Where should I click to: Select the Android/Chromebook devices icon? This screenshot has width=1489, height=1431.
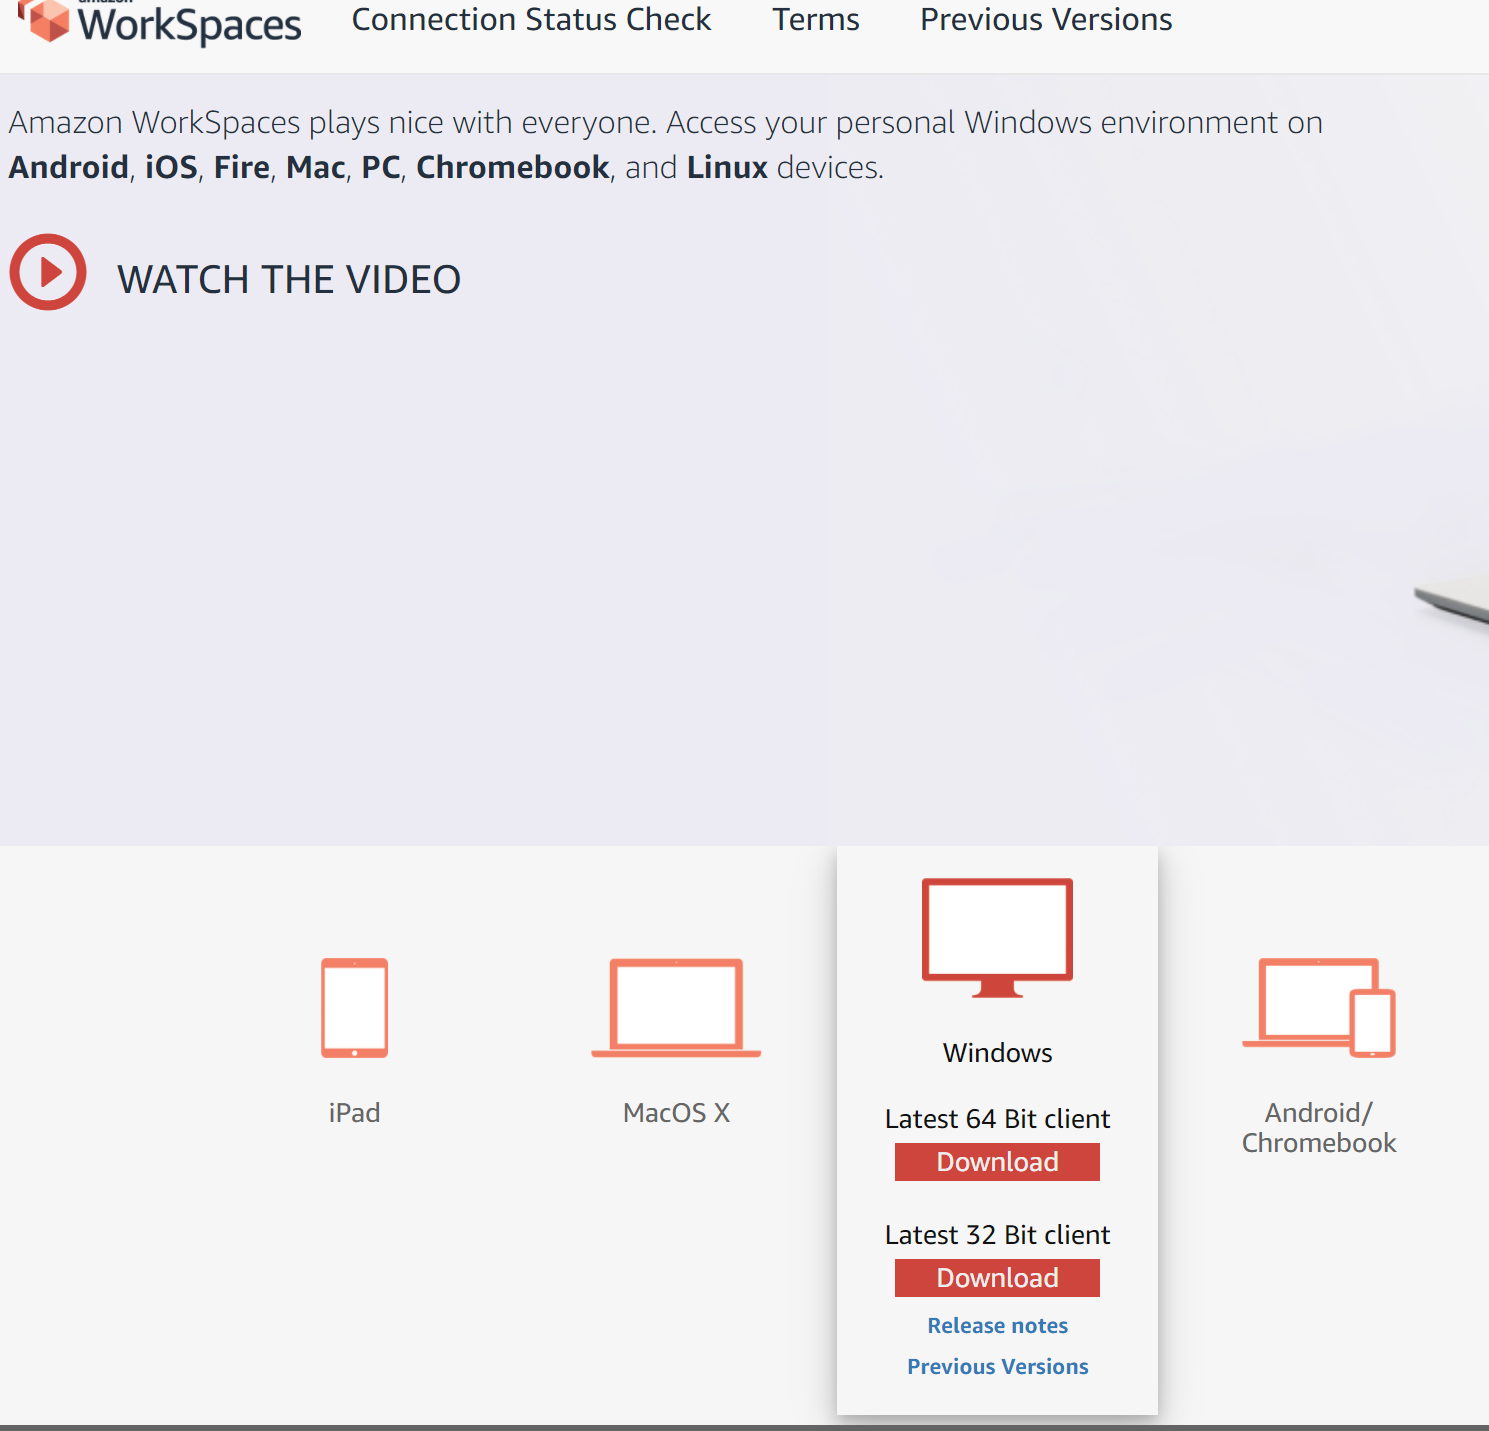tap(1319, 1008)
